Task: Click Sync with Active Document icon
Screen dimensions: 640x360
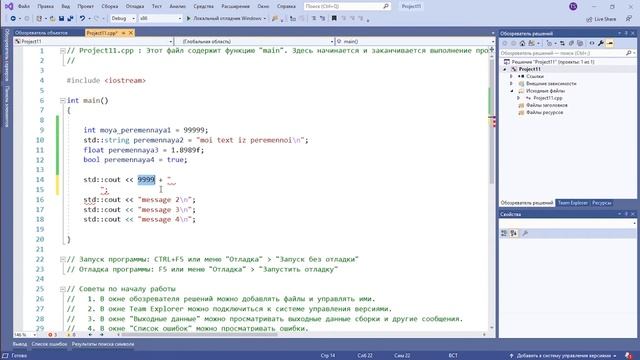Action: click(x=562, y=43)
